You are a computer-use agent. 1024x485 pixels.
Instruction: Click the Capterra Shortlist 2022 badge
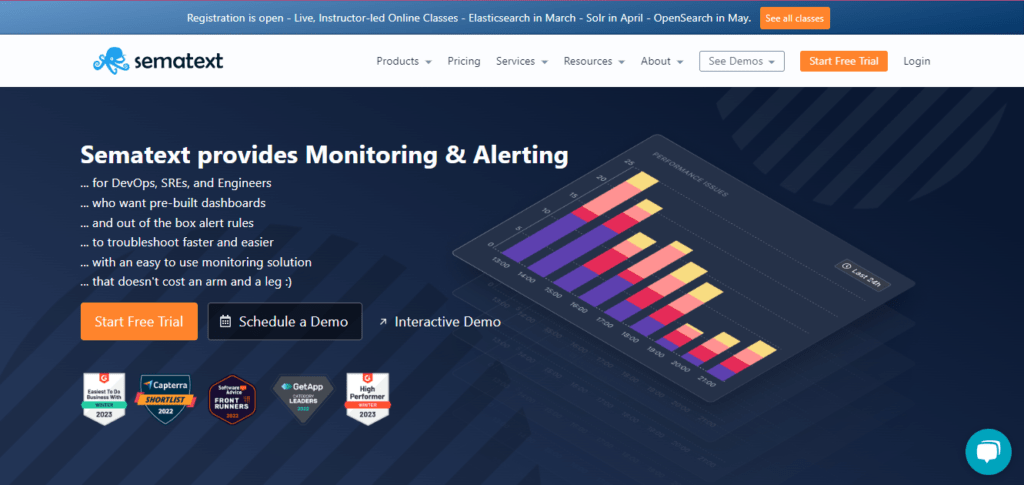click(x=163, y=400)
